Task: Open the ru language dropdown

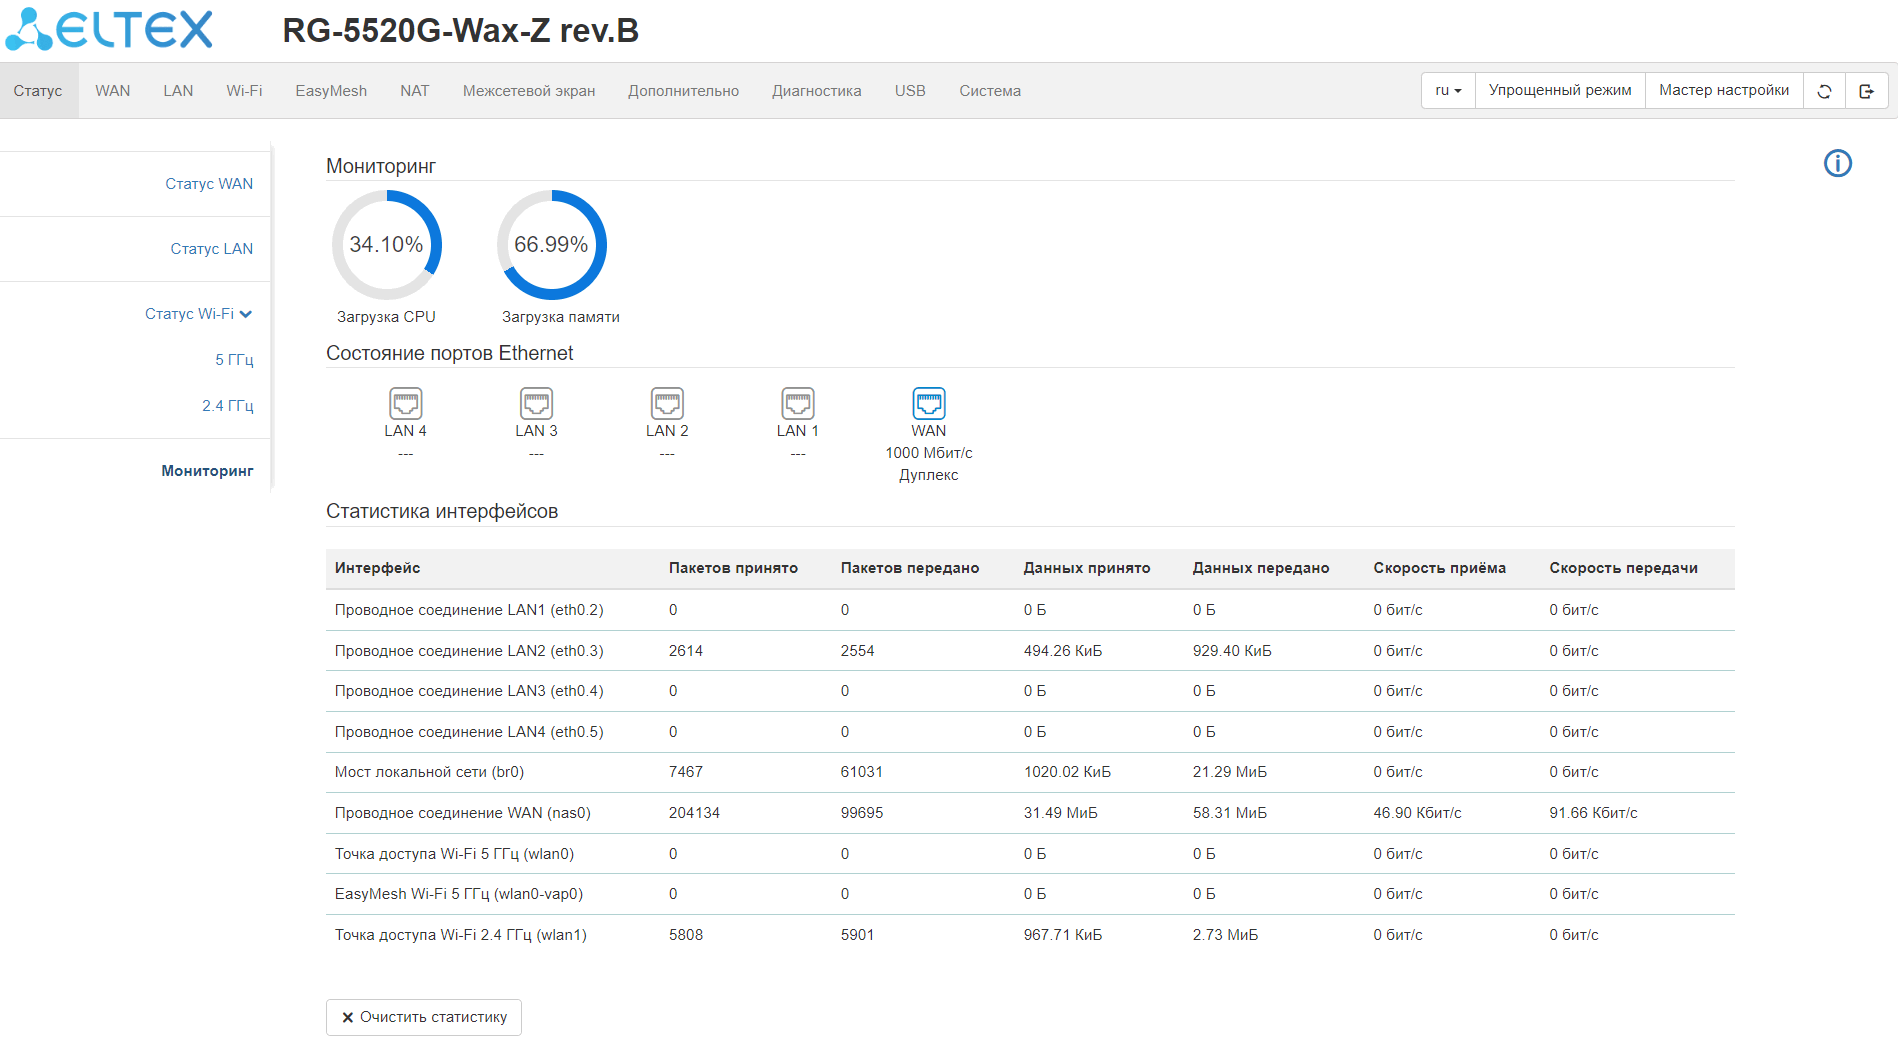Action: point(1448,91)
